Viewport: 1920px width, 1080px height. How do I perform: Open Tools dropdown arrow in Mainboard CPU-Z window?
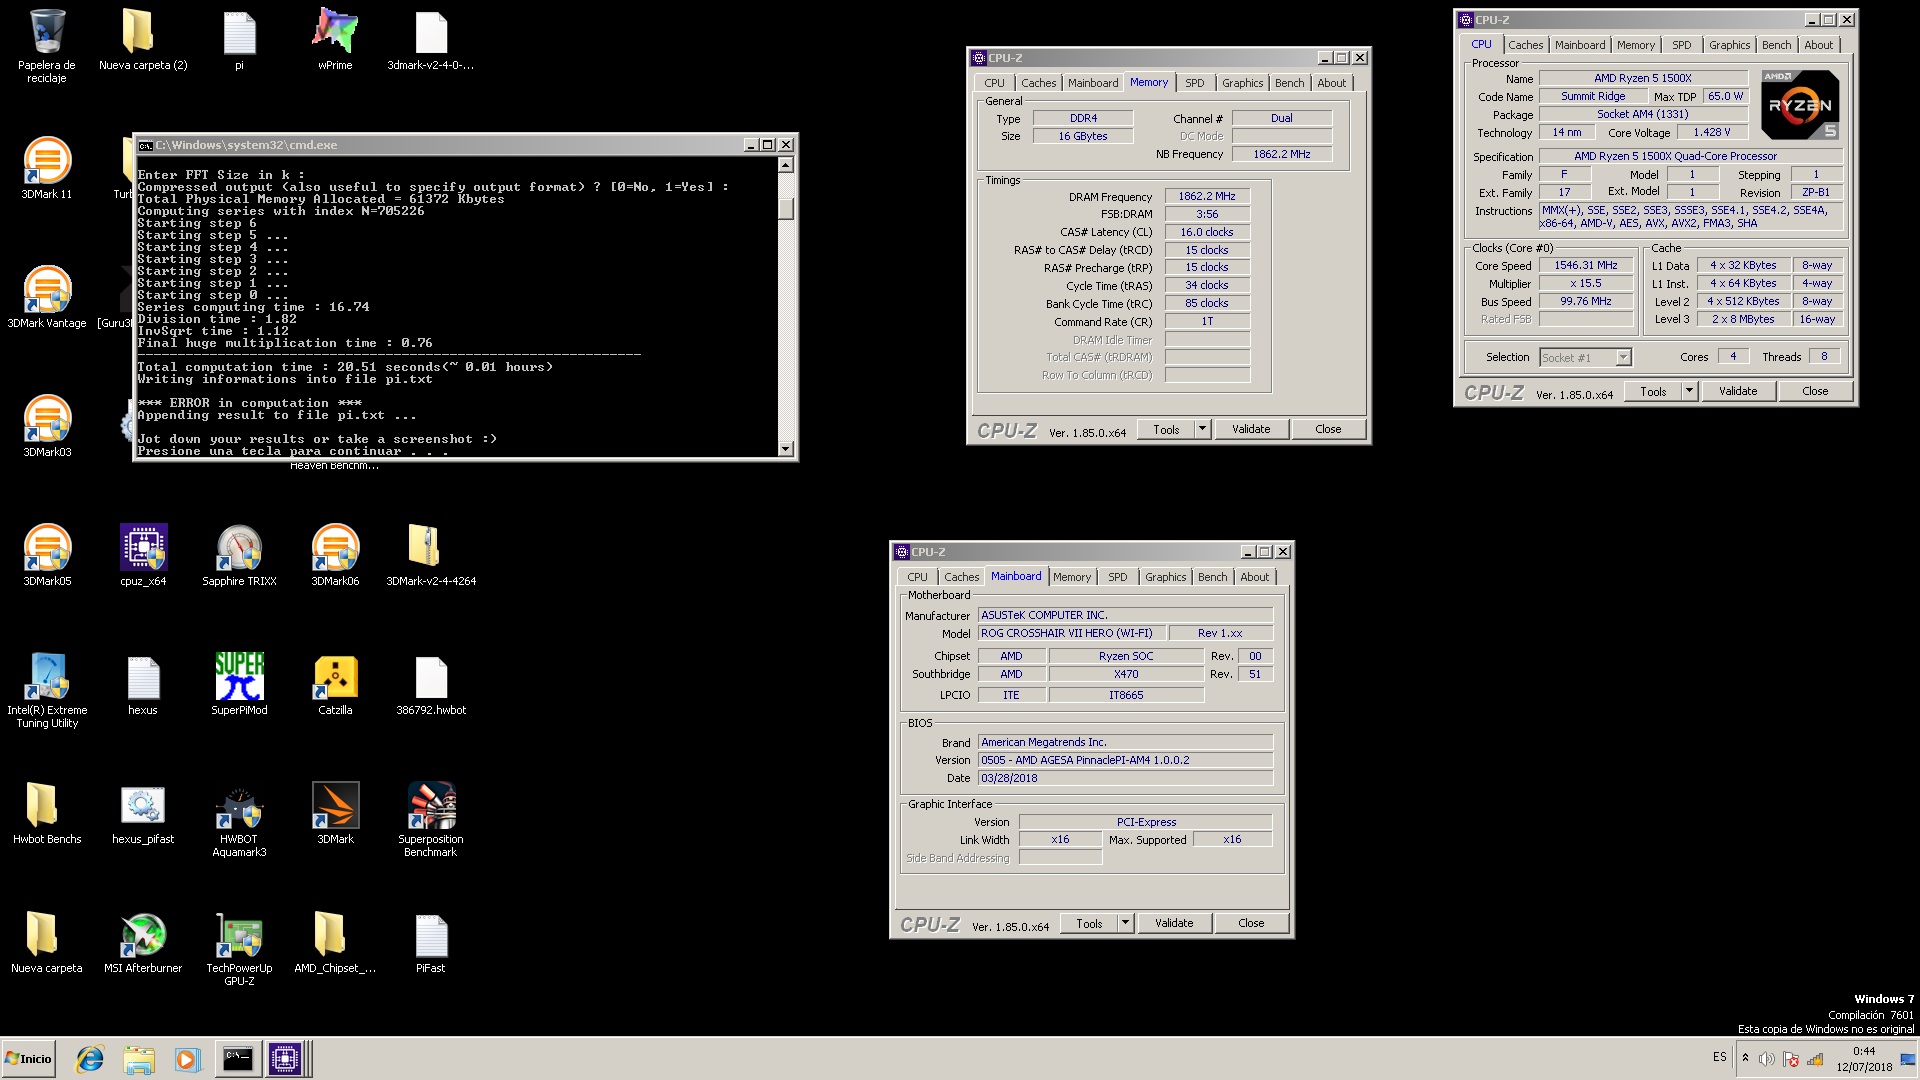coord(1125,923)
